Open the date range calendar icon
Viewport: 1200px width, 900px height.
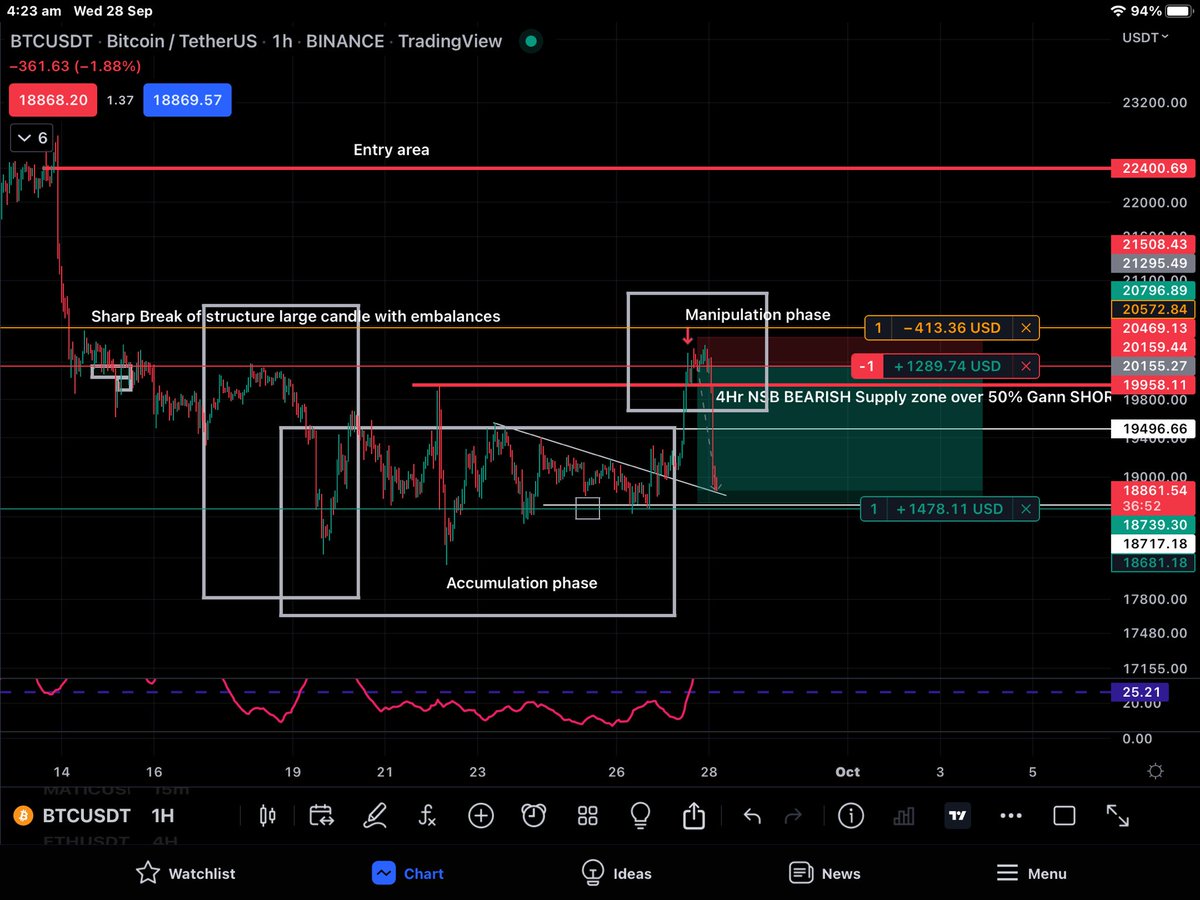pyautogui.click(x=321, y=816)
